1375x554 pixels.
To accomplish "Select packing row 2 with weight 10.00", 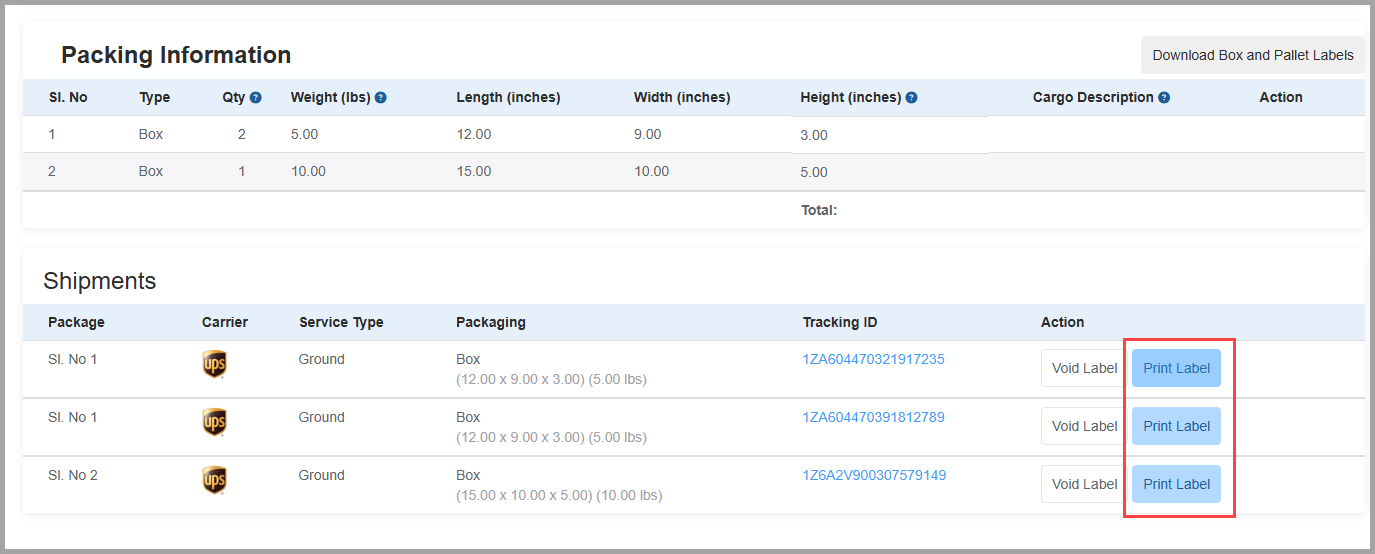I will tap(694, 172).
